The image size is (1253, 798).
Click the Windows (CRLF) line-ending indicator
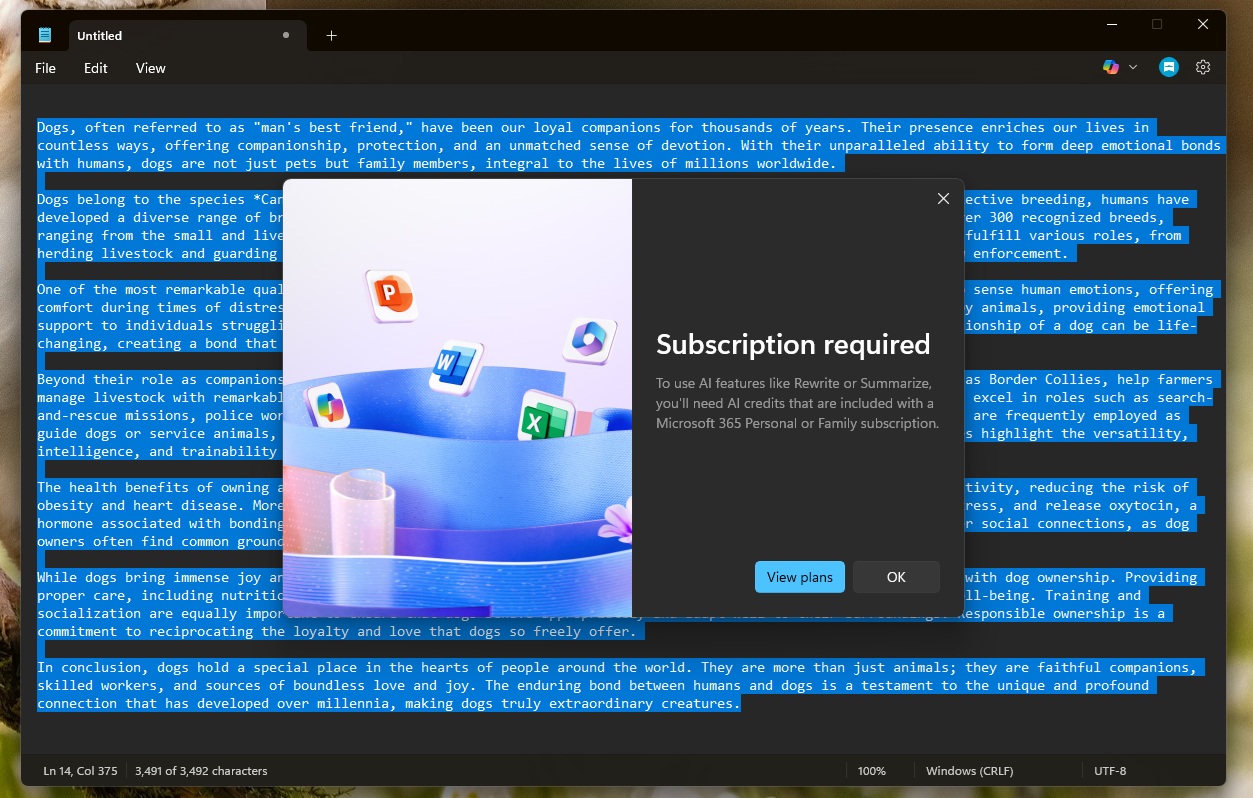[x=969, y=770]
